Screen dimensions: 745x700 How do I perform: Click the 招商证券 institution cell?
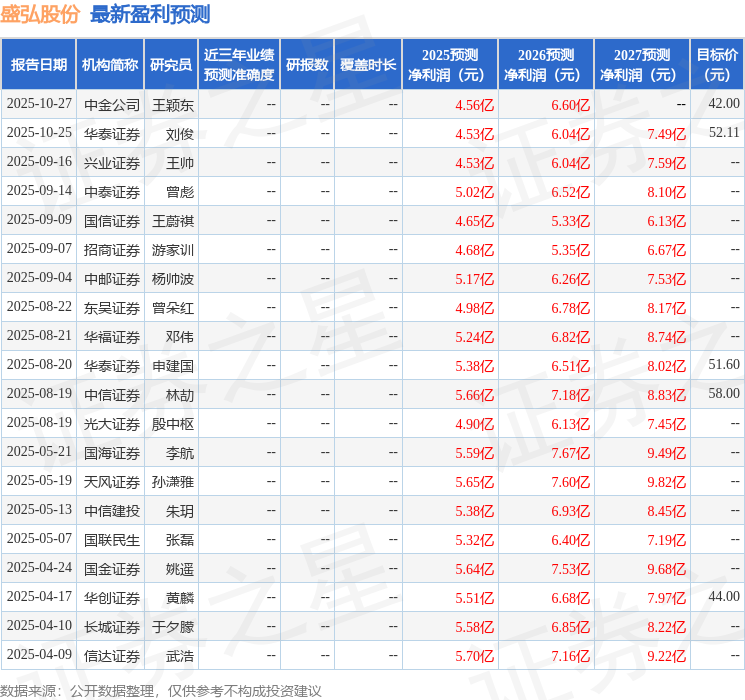click(112, 250)
